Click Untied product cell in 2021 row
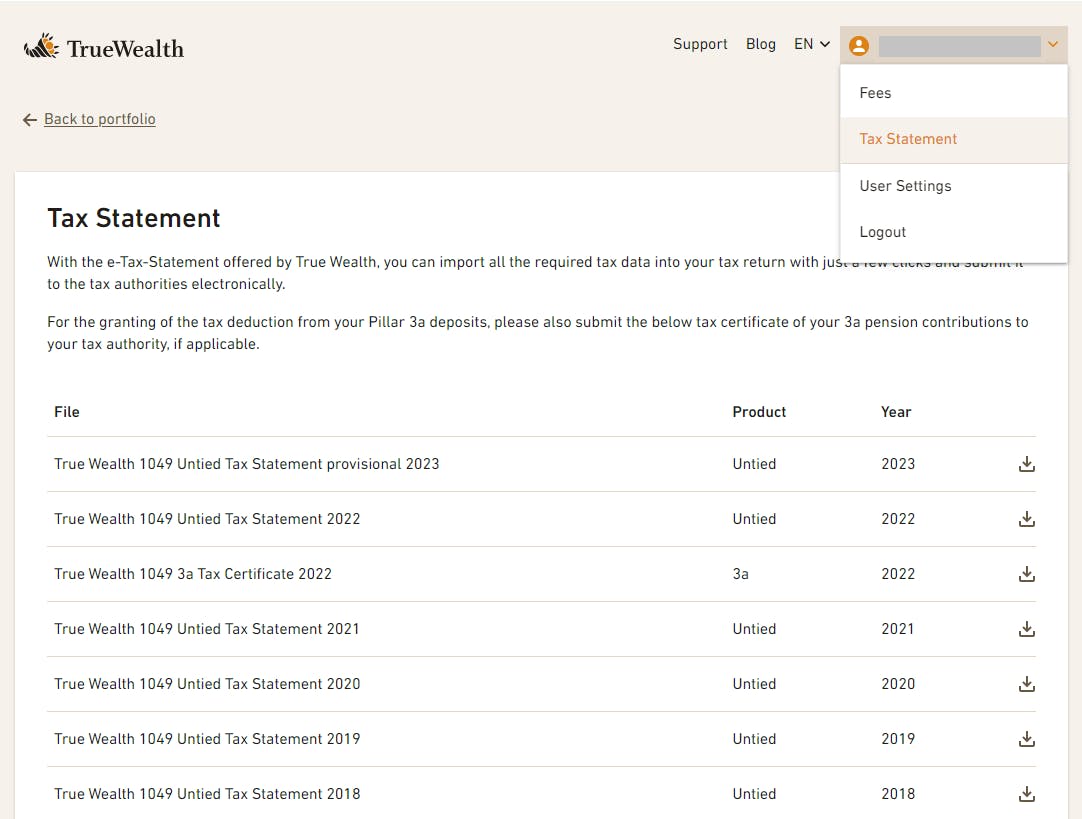Viewport: 1082px width, 819px height. pyautogui.click(x=754, y=629)
